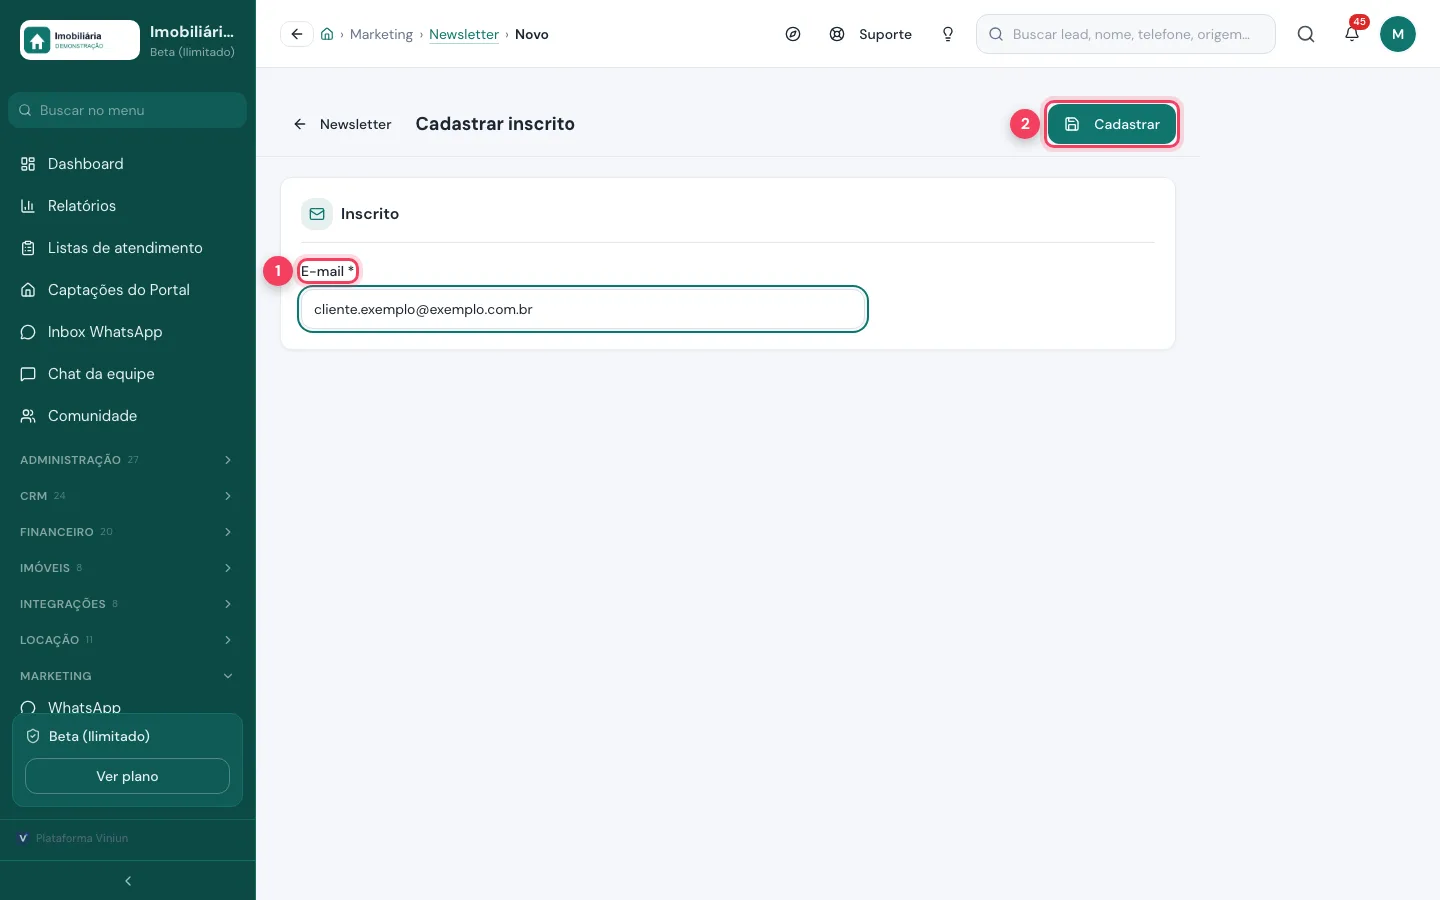Open Chat da equipe
This screenshot has height=900, width=1440.
tap(127, 374)
